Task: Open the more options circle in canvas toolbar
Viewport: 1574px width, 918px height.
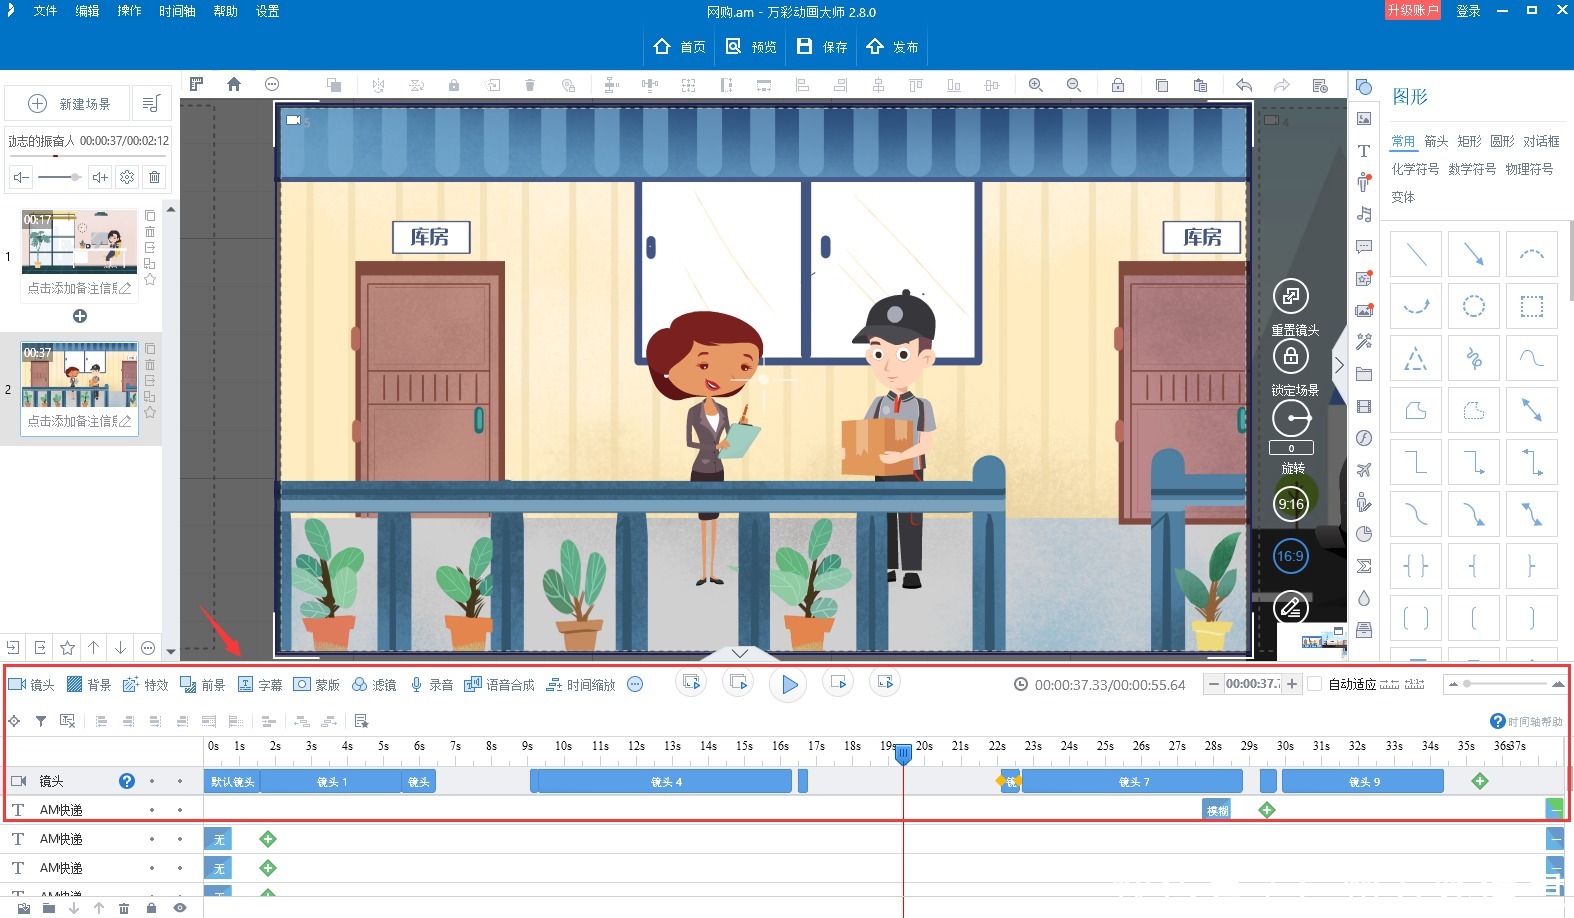Action: pos(272,85)
